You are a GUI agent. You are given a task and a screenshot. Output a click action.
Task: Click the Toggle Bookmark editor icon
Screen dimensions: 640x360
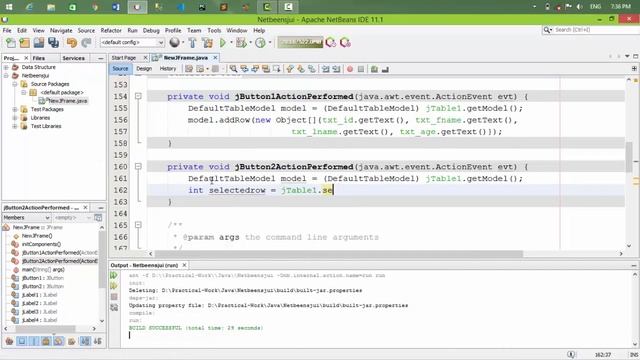(312, 69)
